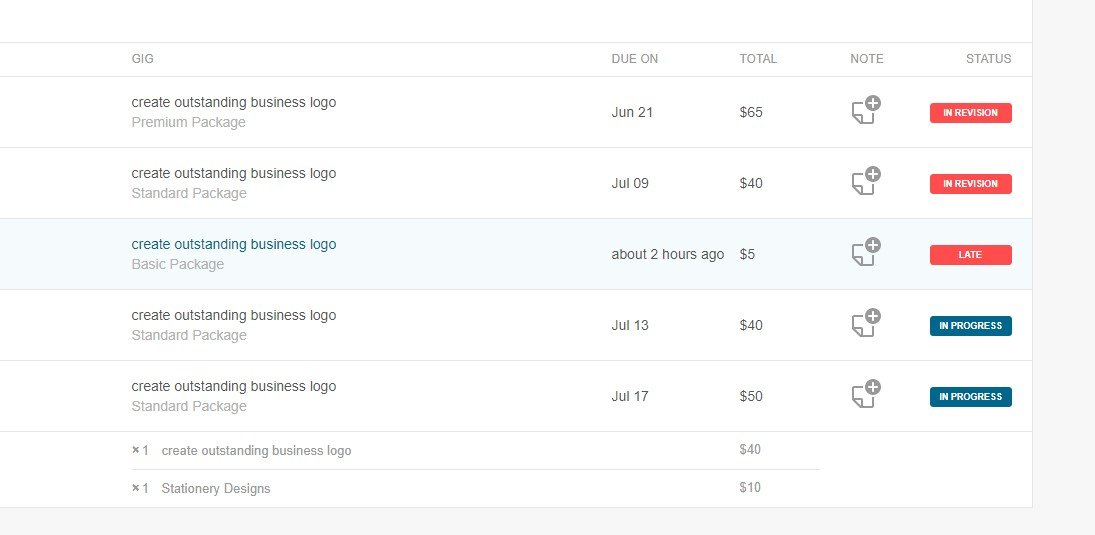Add a note to the Jun 21 order
This screenshot has height=535, width=1095.
click(866, 110)
